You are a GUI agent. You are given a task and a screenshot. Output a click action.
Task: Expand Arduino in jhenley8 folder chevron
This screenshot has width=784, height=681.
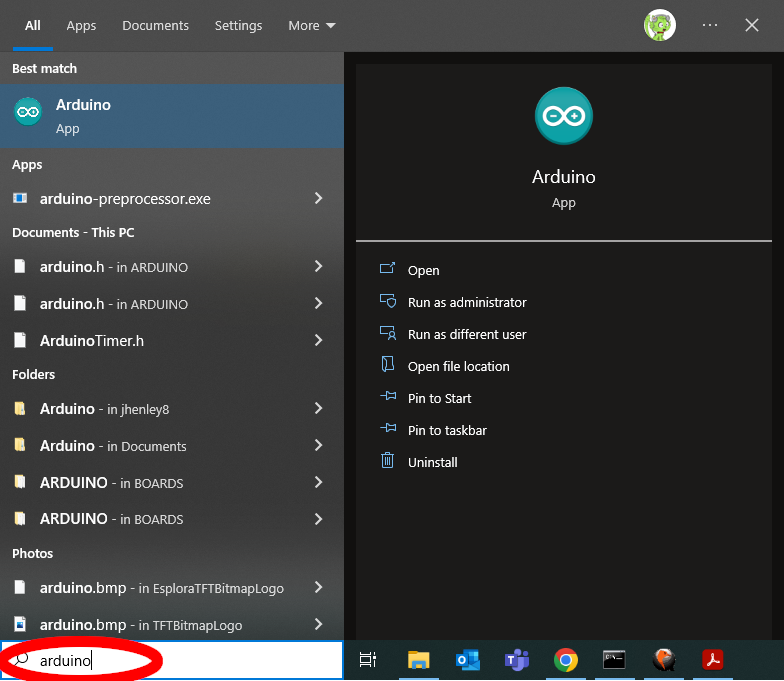(318, 408)
